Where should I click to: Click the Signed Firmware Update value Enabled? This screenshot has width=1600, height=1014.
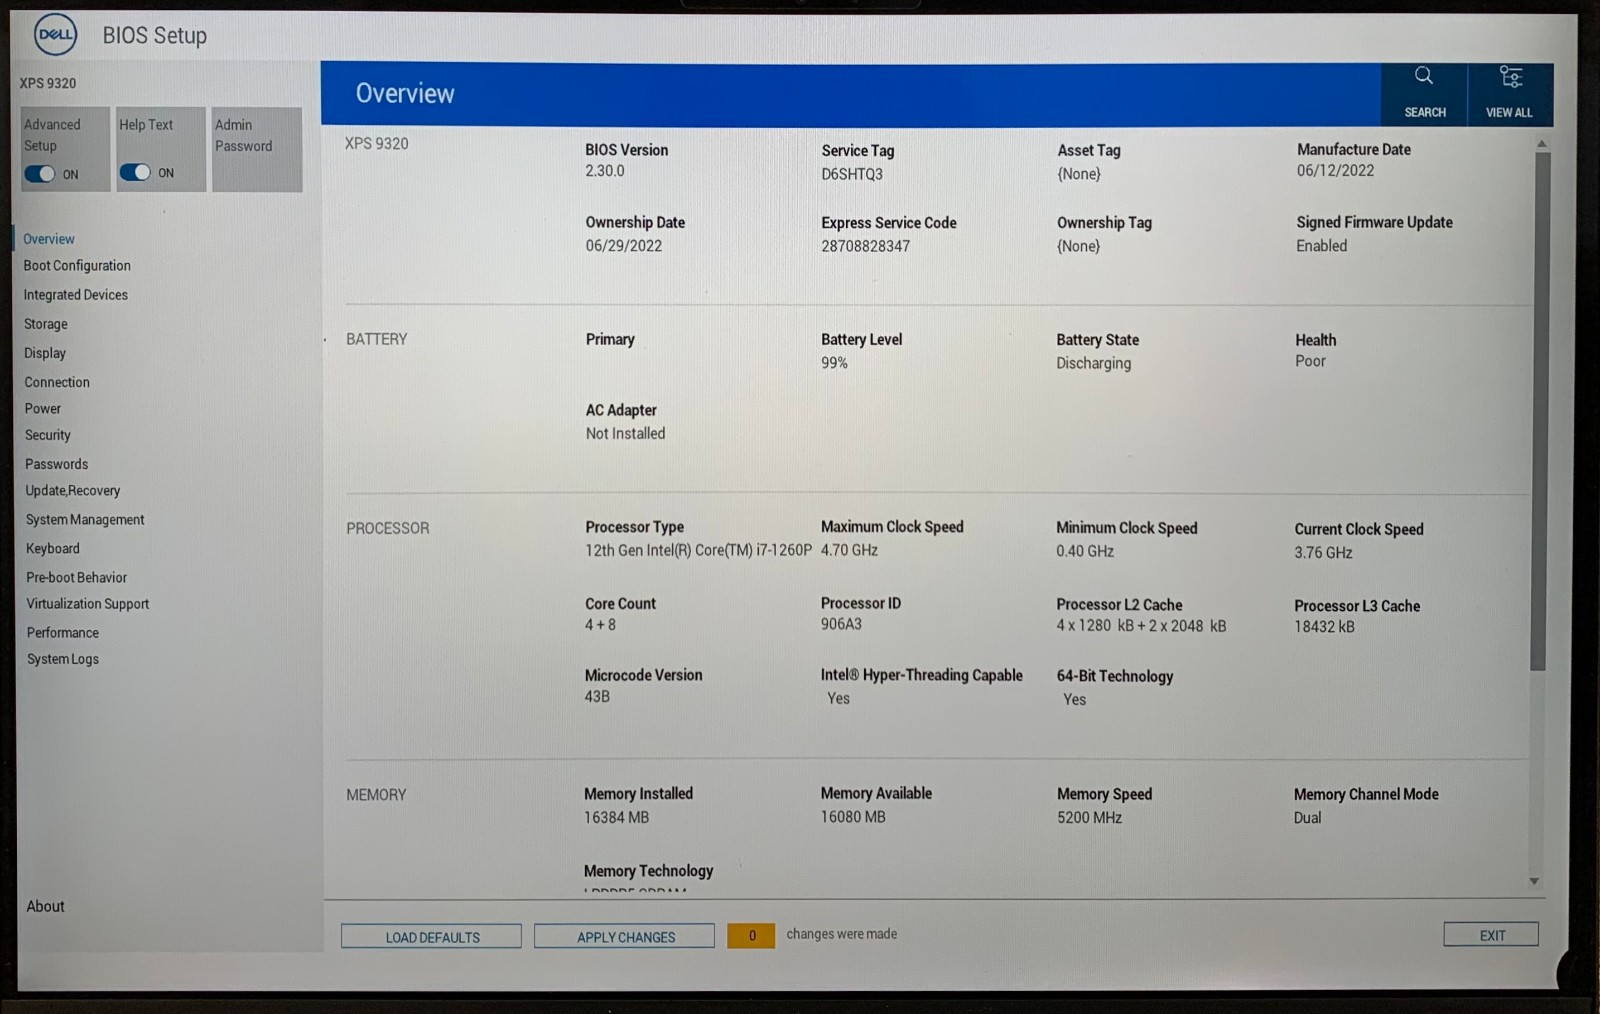pyautogui.click(x=1321, y=246)
